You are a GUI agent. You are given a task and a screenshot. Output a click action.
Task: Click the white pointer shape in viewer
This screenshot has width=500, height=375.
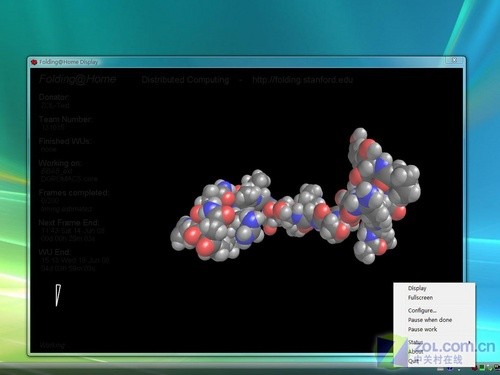pyautogui.click(x=58, y=295)
